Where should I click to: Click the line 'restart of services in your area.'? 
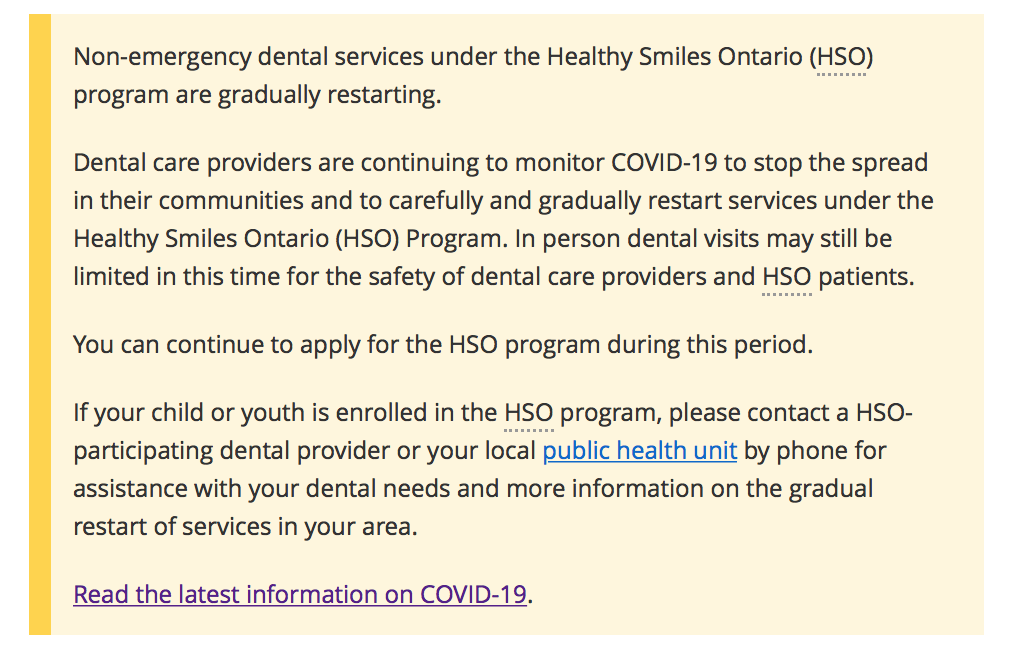coord(245,527)
